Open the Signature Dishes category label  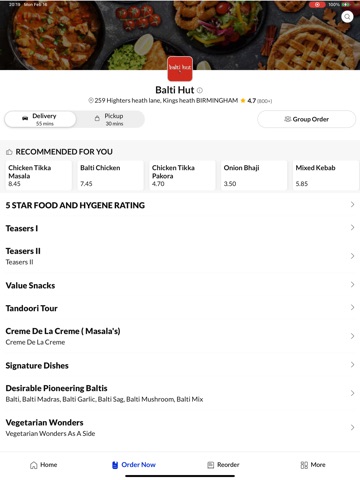pyautogui.click(x=37, y=366)
